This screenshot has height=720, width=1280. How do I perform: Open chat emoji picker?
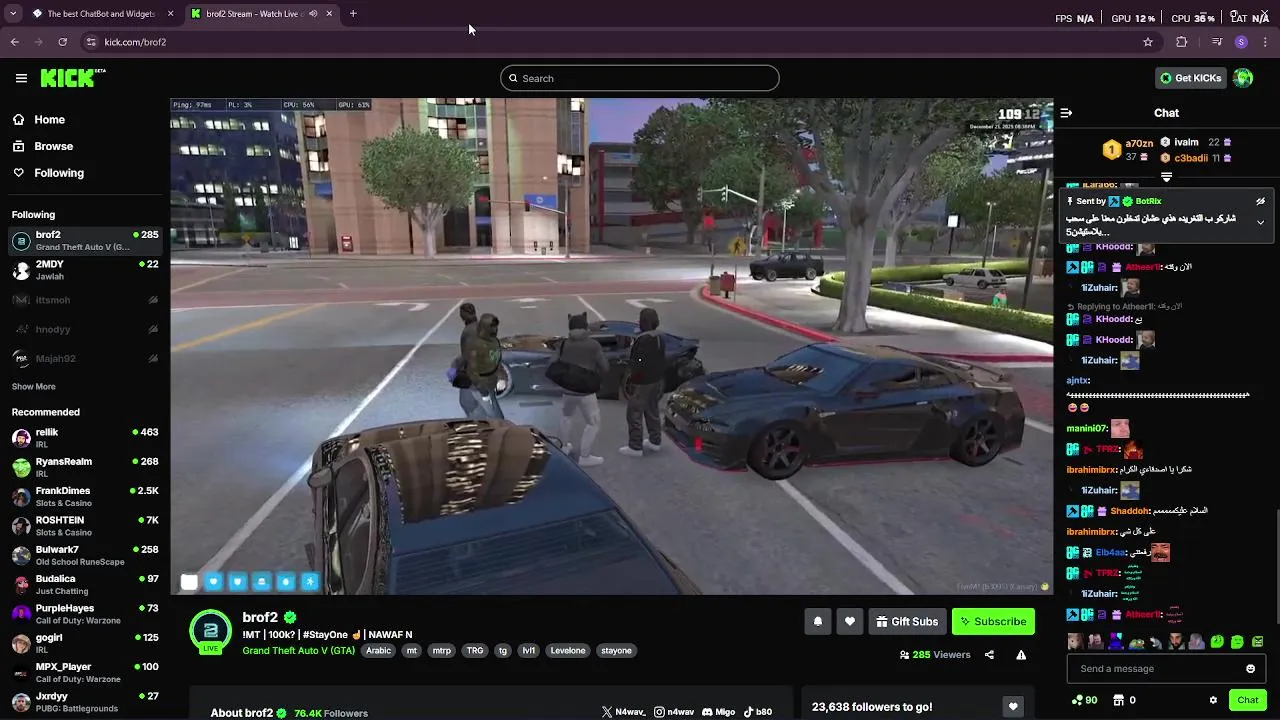1250,669
